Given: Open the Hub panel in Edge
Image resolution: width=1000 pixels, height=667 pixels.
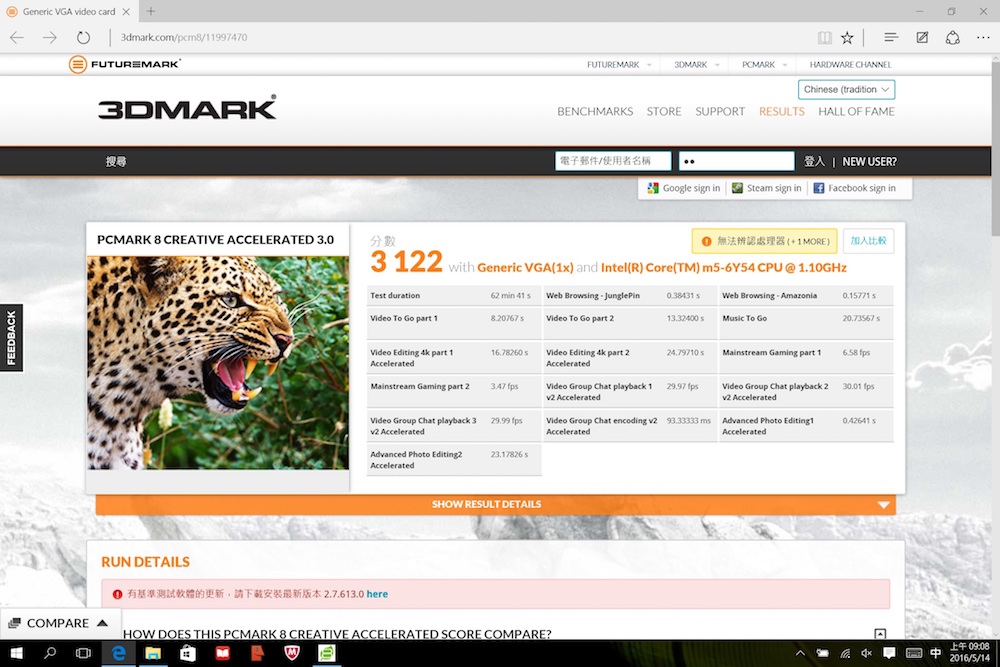Looking at the screenshot, I should click(x=891, y=37).
